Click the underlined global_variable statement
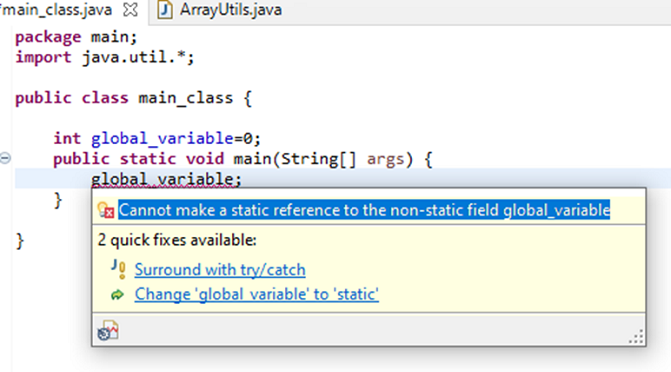Viewport: 671px width, 372px height. [166, 179]
